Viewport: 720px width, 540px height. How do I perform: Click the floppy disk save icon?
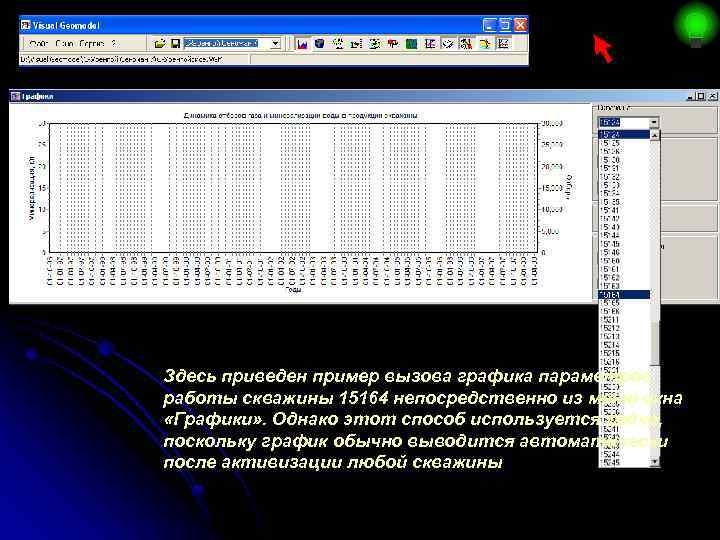tap(175, 44)
